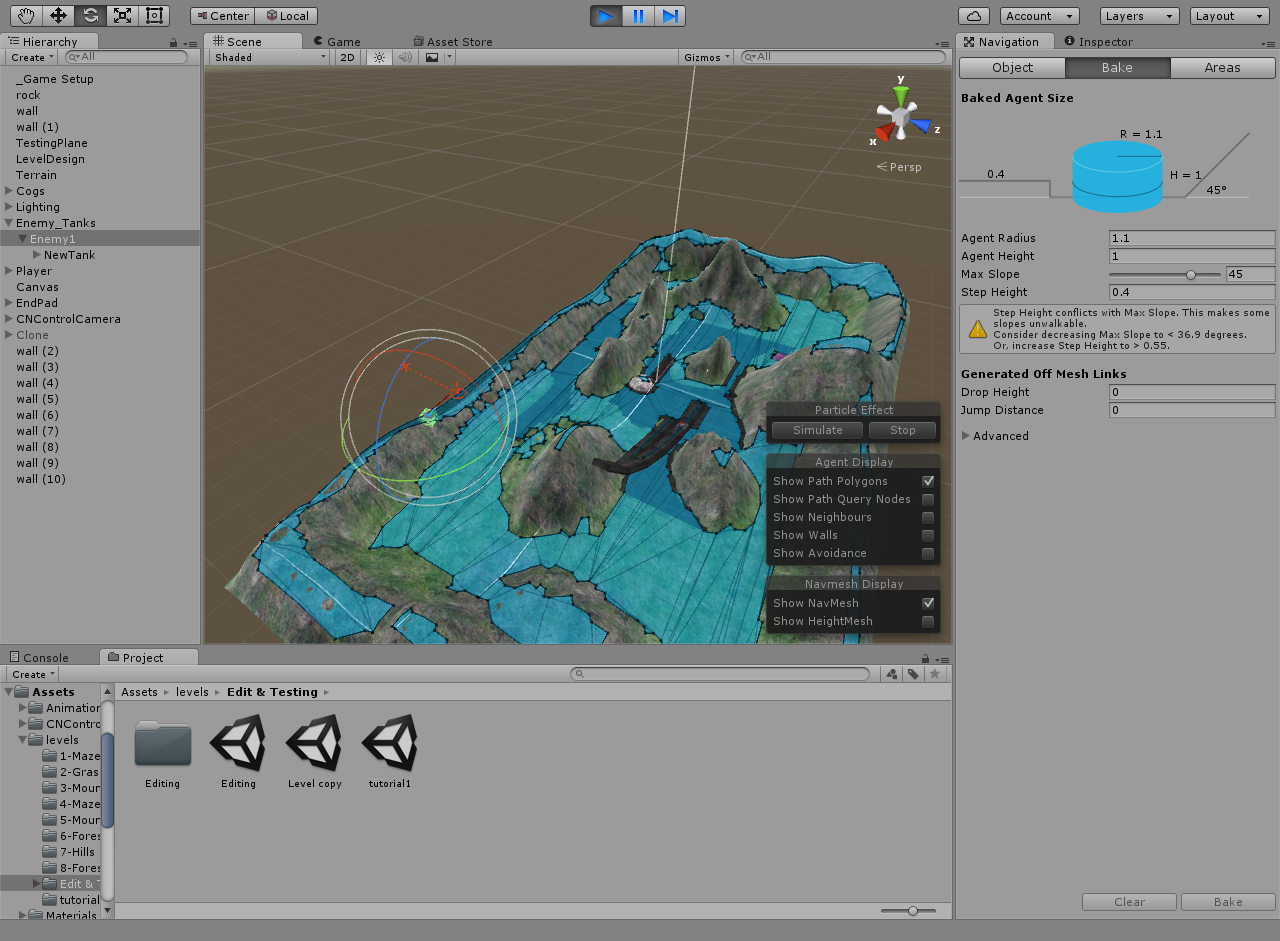The width and height of the screenshot is (1280, 941).
Task: Click the Step frame button
Action: (x=670, y=16)
